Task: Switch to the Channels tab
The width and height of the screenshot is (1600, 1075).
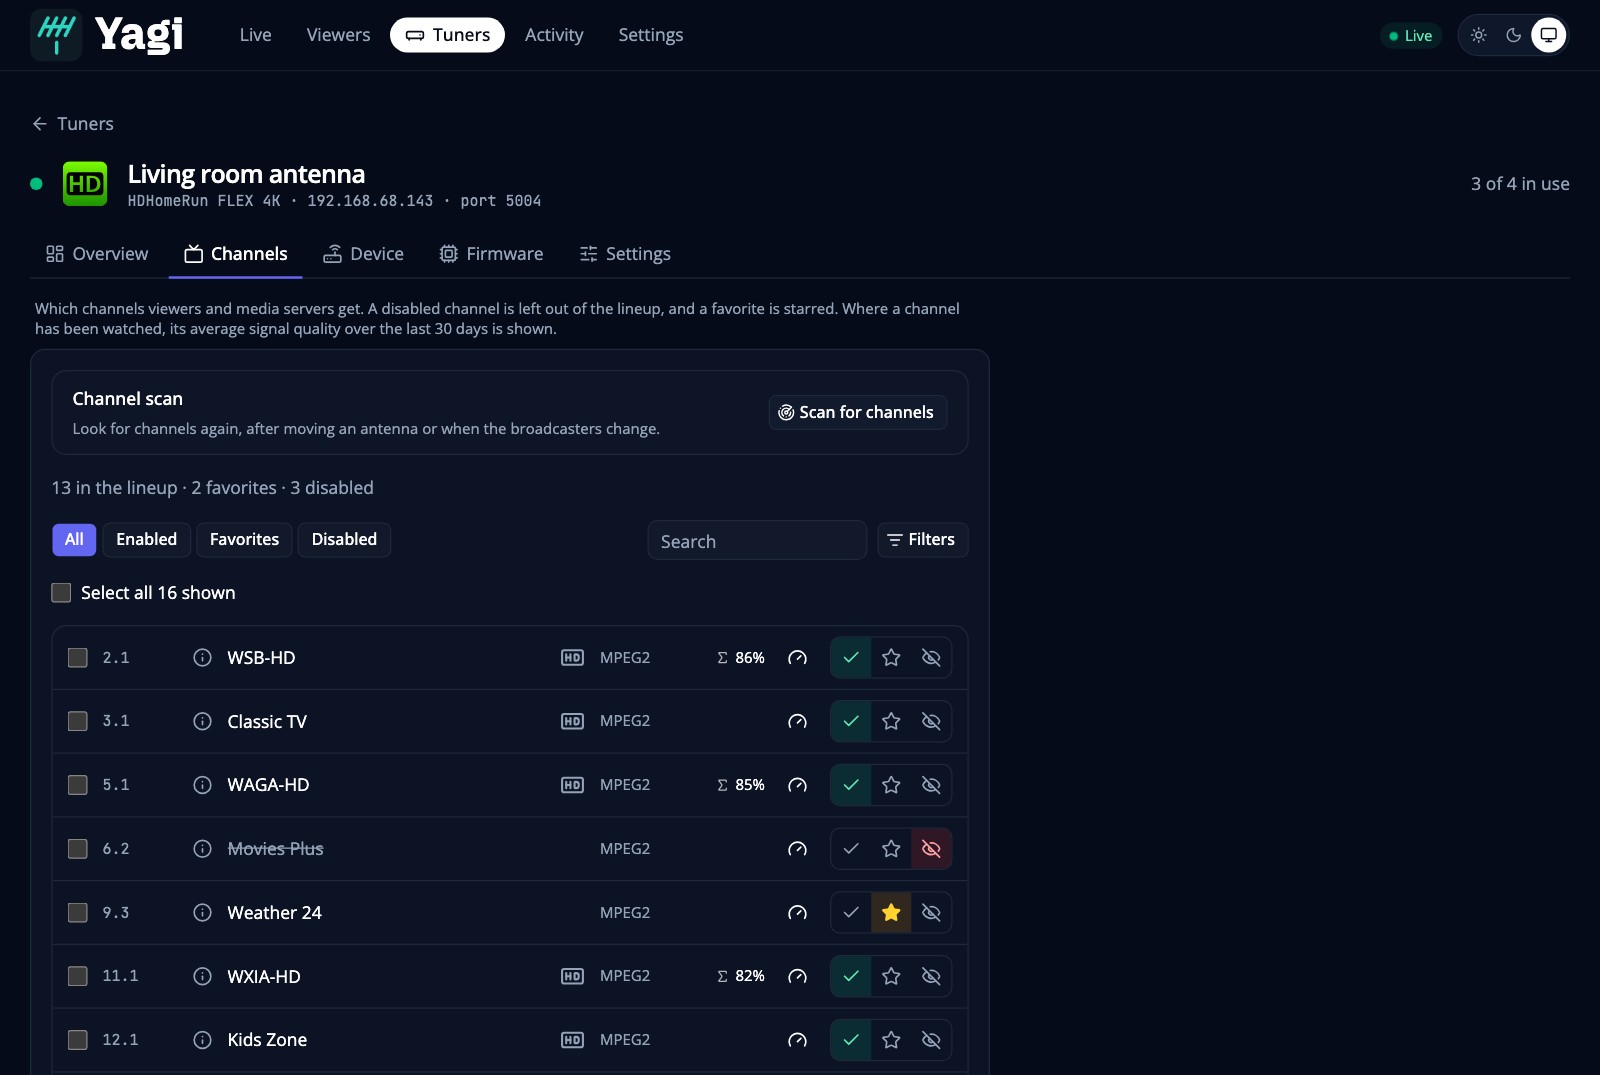Action: pos(236,254)
